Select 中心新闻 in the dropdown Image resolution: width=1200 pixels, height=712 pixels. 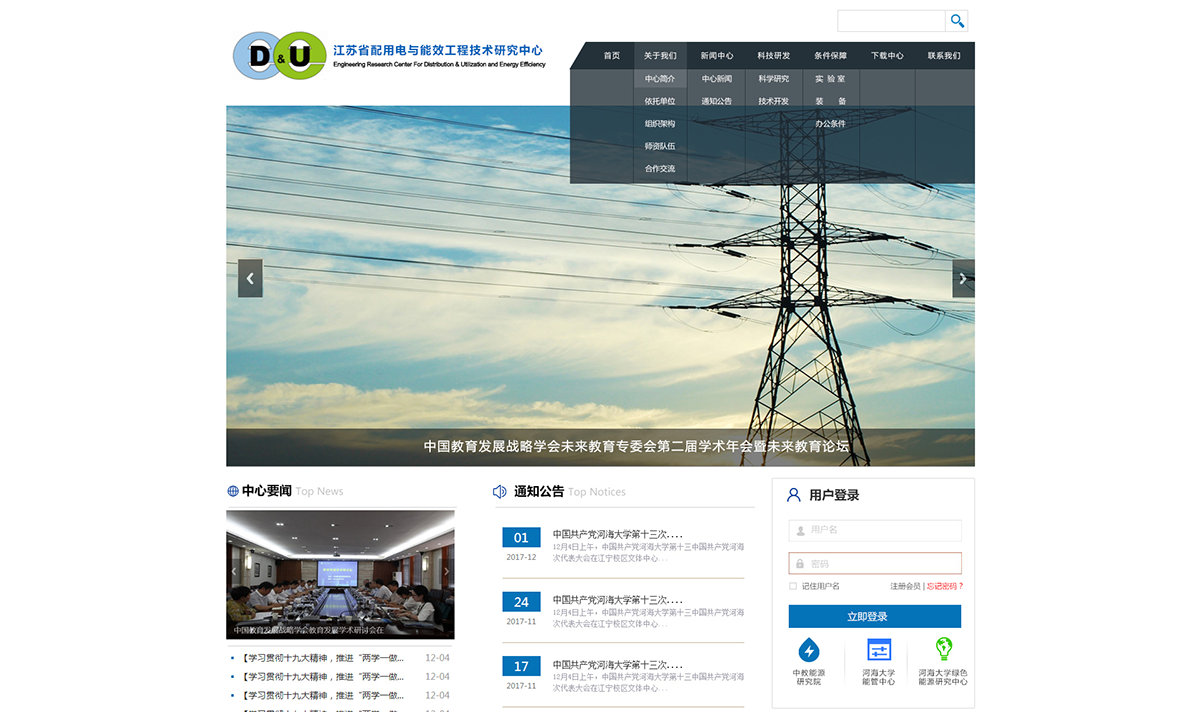coord(717,79)
